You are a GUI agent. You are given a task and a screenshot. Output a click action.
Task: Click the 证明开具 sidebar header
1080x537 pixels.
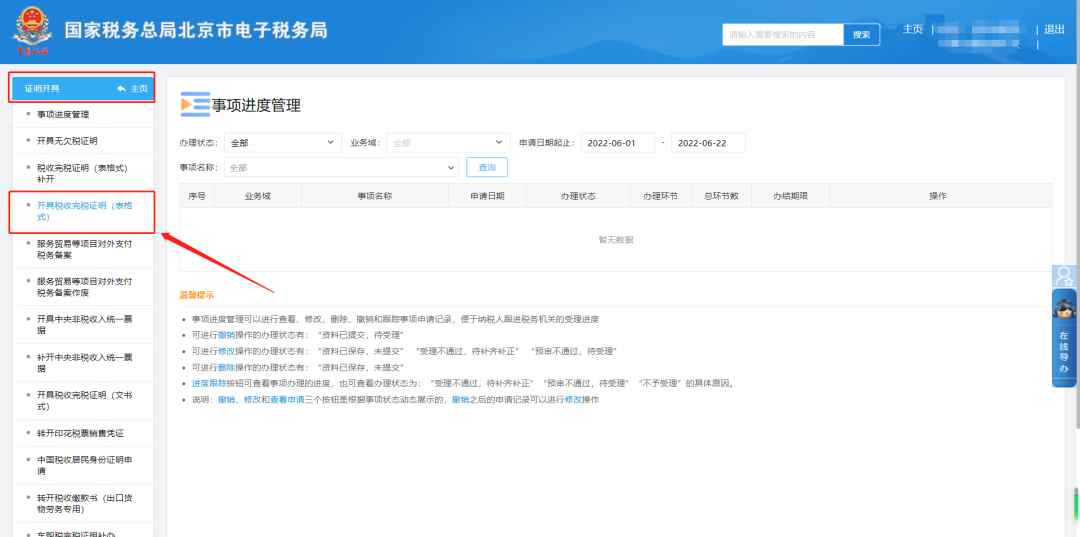tap(83, 88)
